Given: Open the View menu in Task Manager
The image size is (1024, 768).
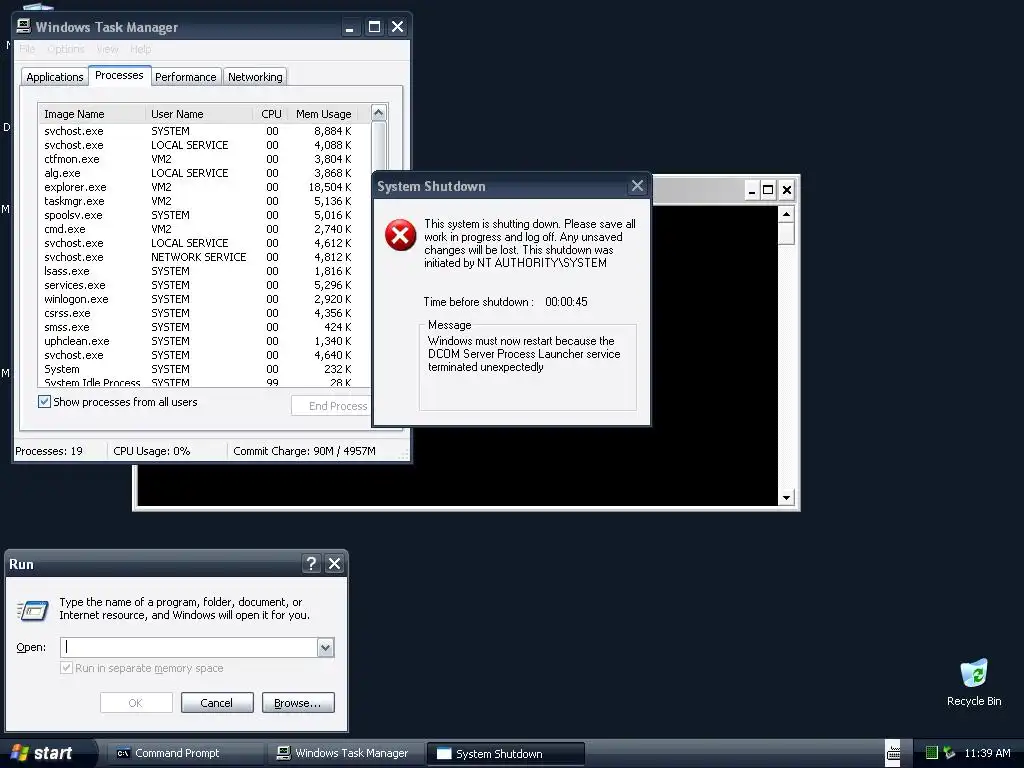Looking at the screenshot, I should (107, 49).
